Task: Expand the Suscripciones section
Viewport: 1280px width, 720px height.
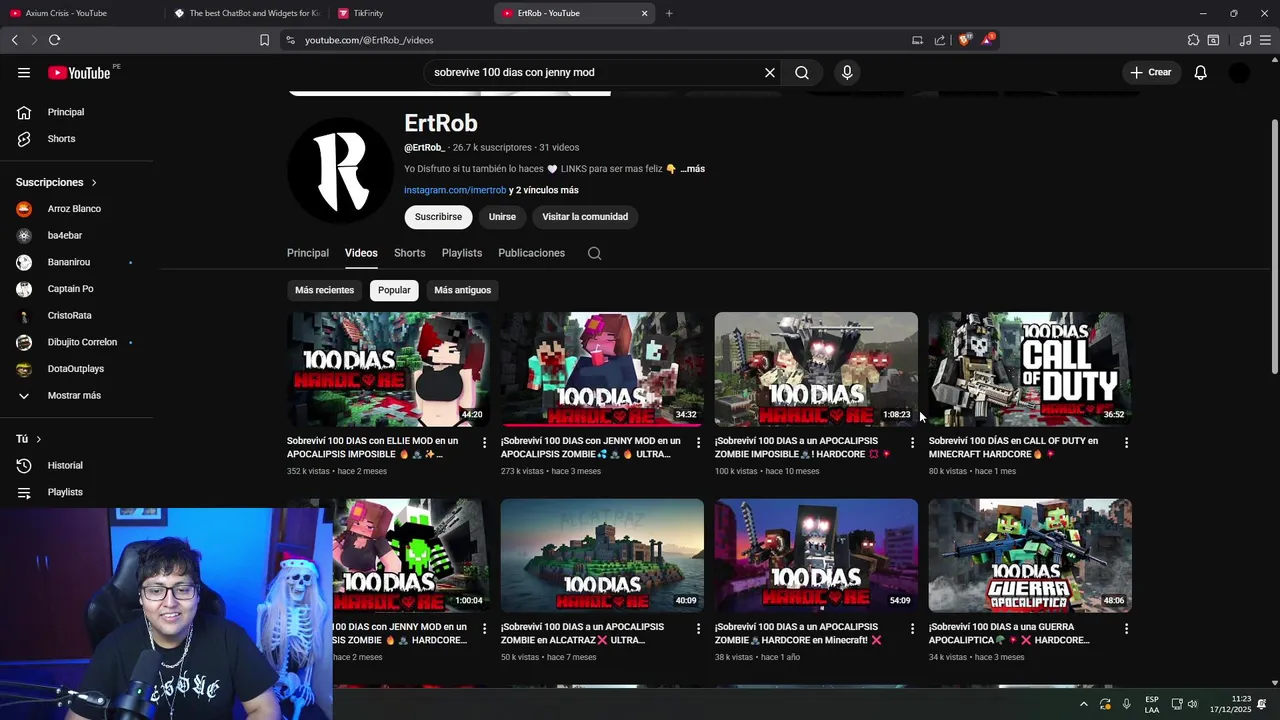Action: [56, 183]
